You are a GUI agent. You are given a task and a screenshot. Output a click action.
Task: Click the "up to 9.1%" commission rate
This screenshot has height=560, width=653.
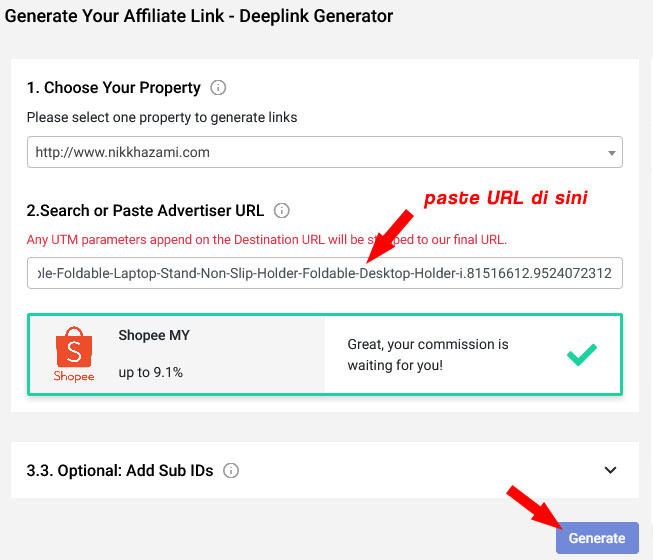pos(150,372)
